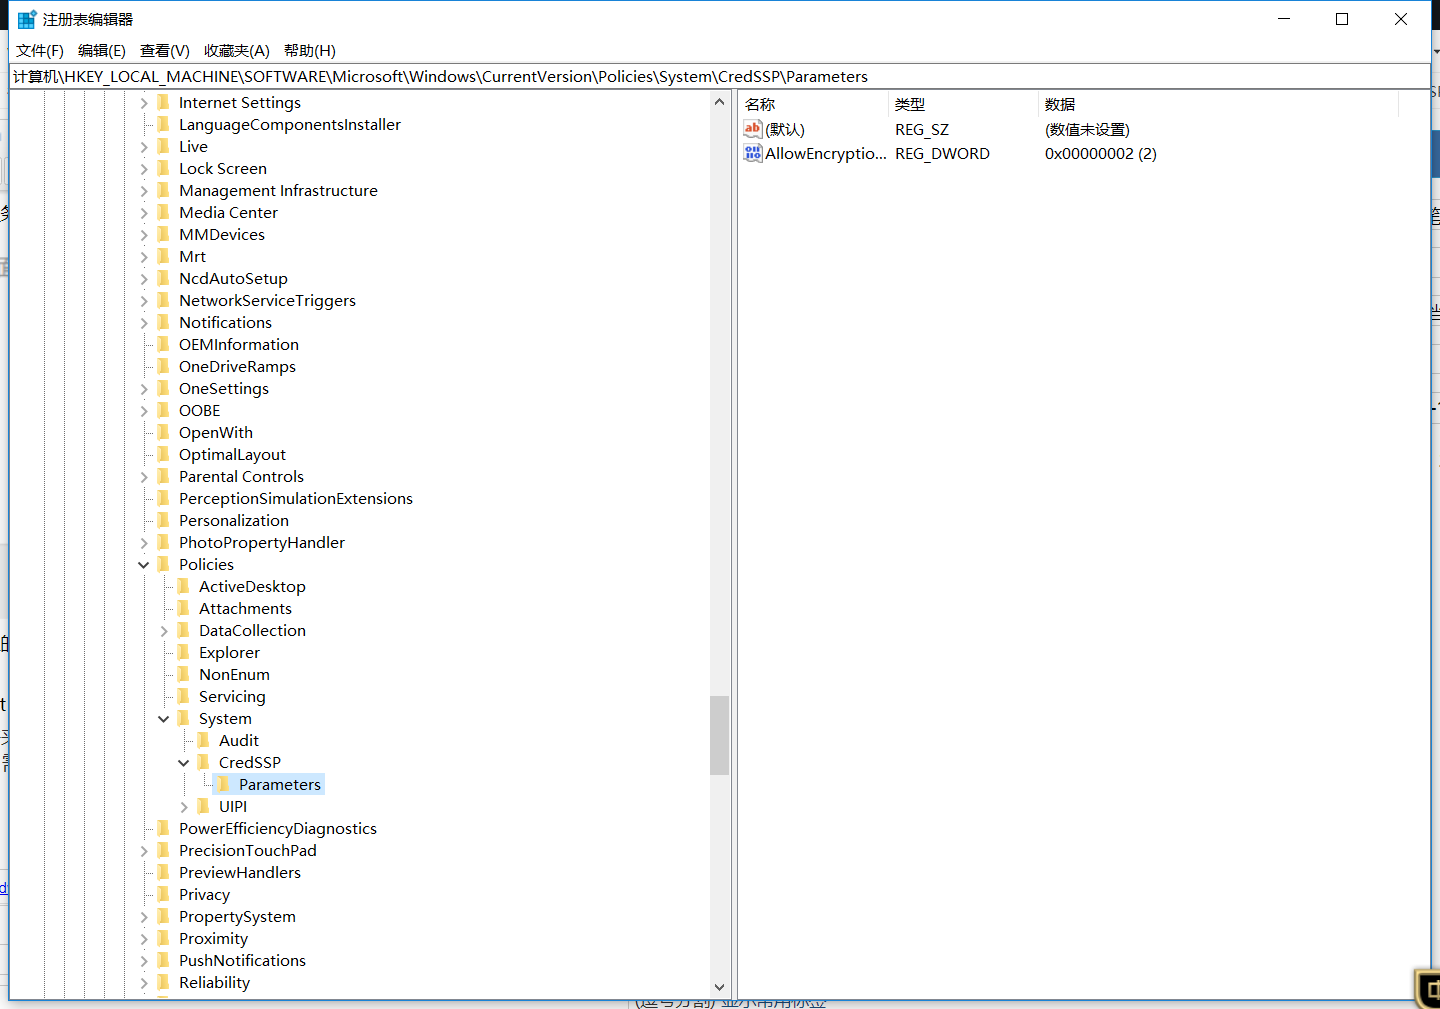The height and width of the screenshot is (1009, 1440).
Task: Click the Reliability folder icon
Action: click(x=164, y=982)
